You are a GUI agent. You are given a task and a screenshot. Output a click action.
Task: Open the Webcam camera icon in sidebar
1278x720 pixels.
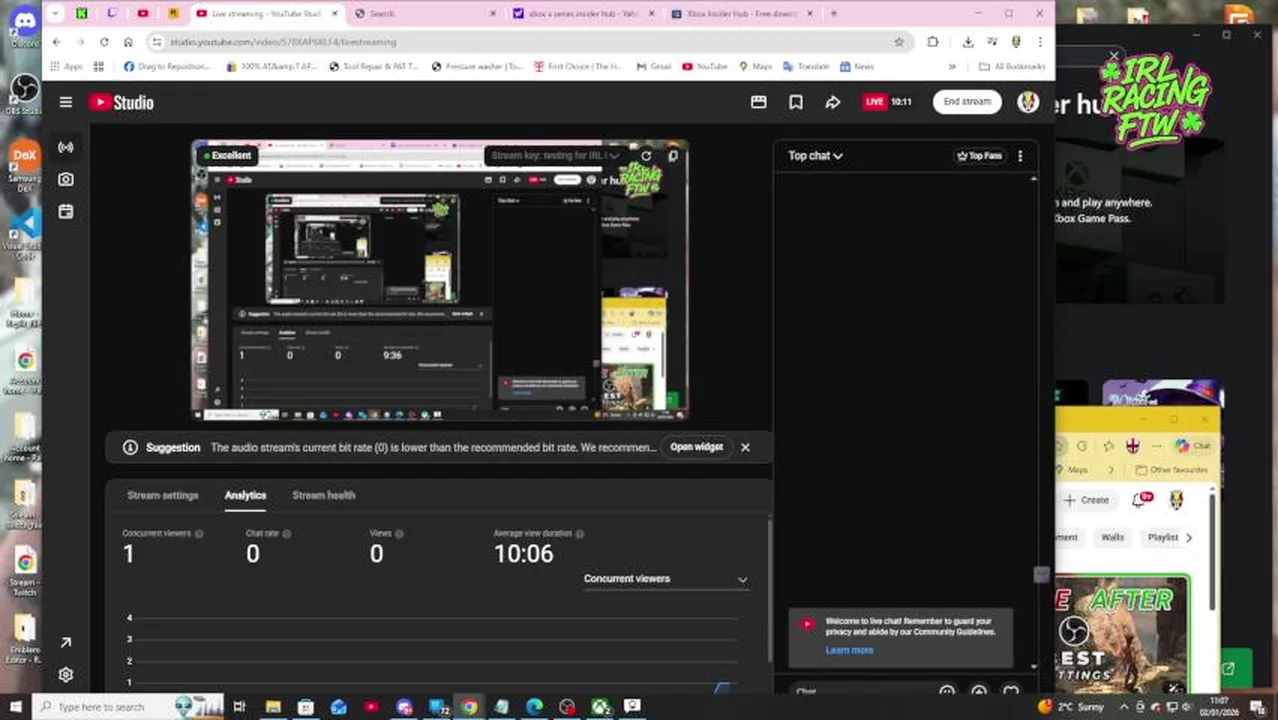66,179
